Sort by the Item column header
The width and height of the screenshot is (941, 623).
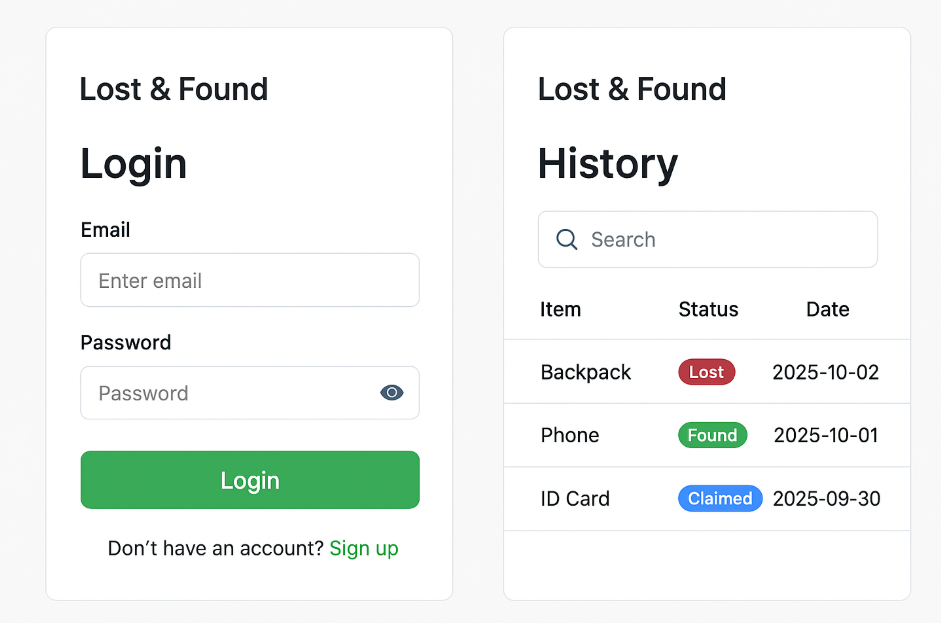coord(560,309)
